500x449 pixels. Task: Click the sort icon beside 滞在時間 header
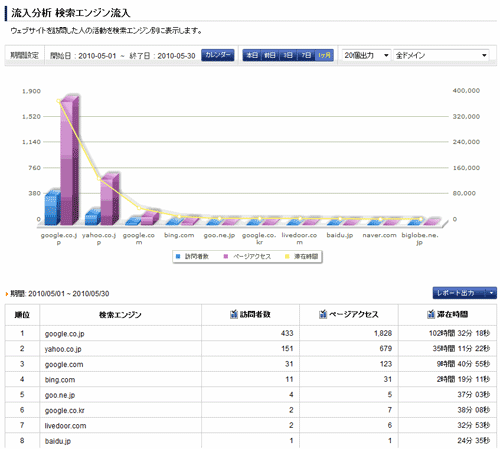click(431, 314)
